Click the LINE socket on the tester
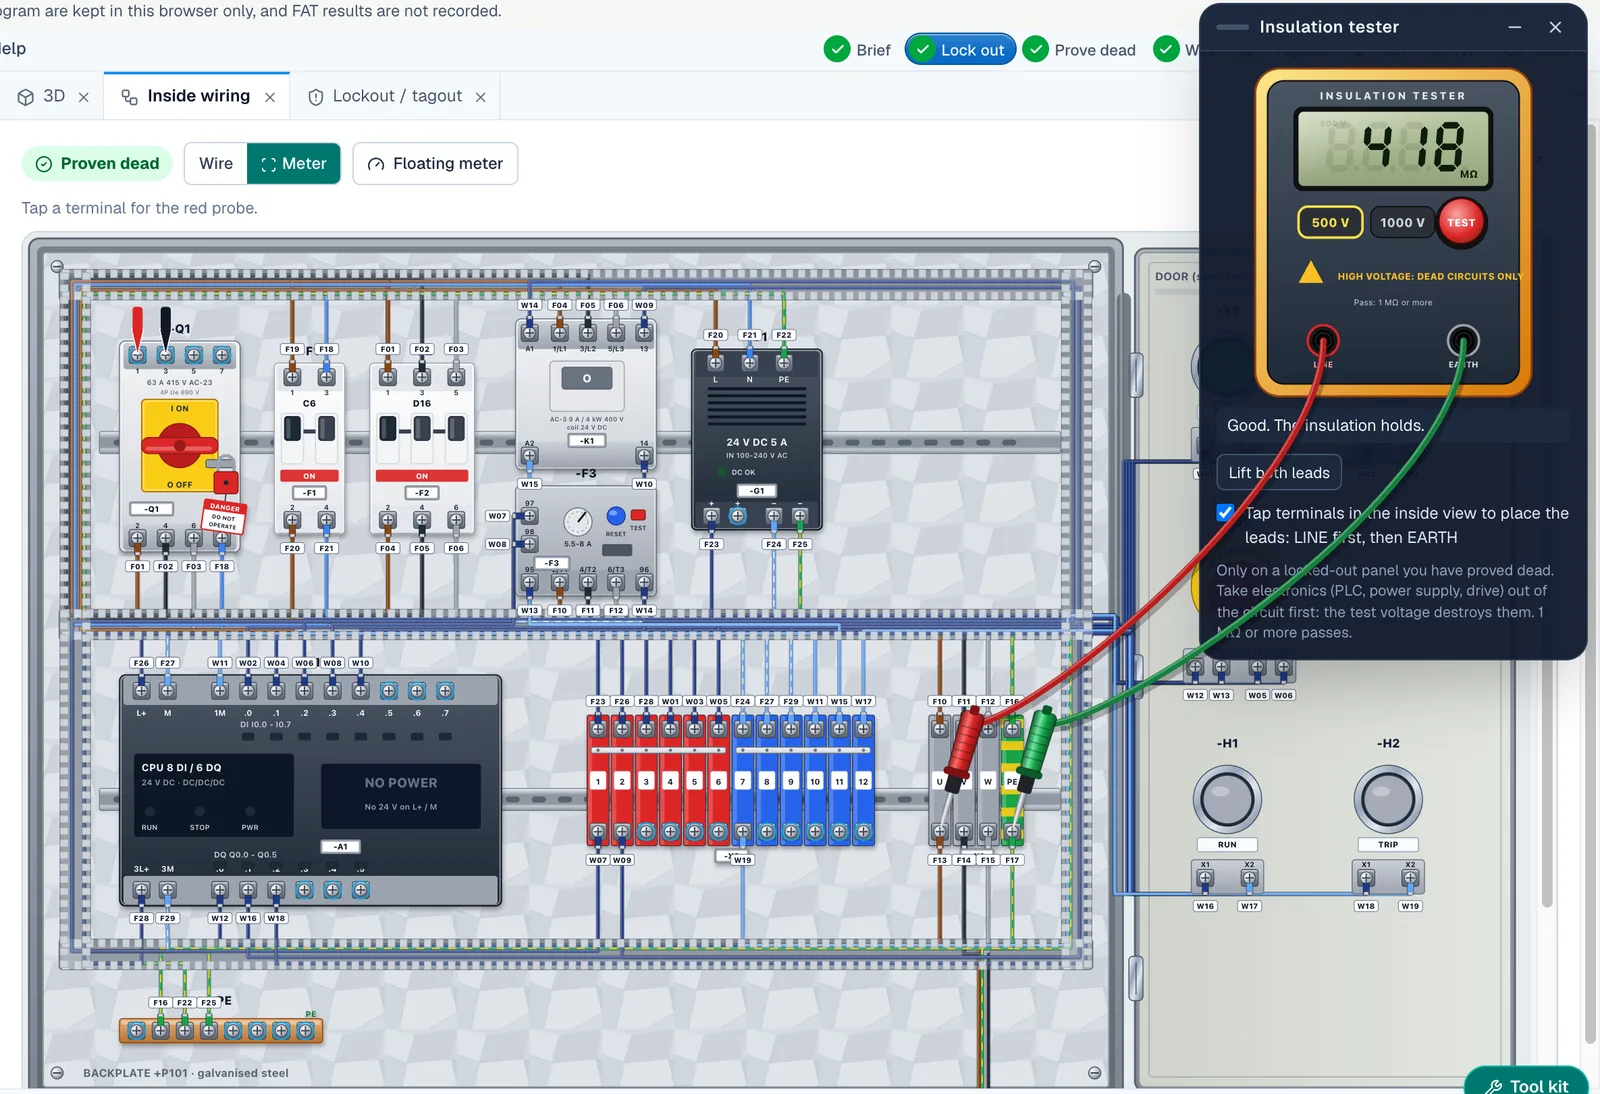 pyautogui.click(x=1323, y=341)
